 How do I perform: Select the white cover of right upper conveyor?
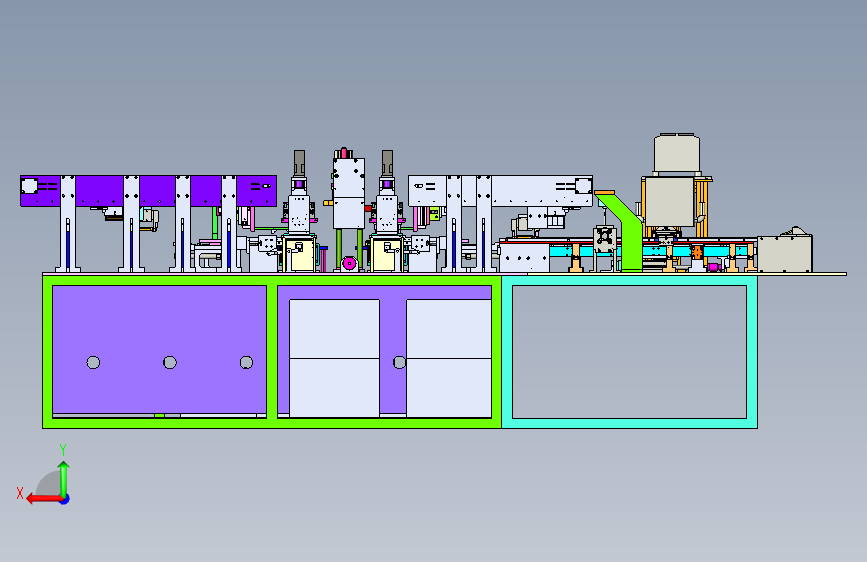[x=500, y=191]
